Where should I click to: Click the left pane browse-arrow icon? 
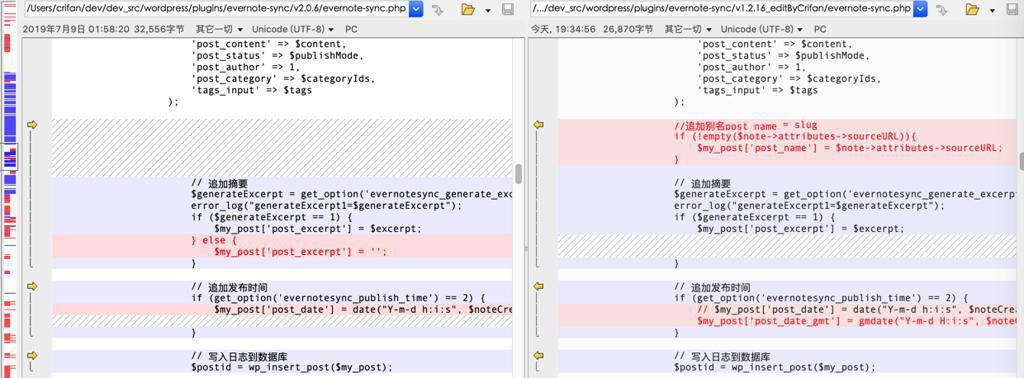pos(438,10)
